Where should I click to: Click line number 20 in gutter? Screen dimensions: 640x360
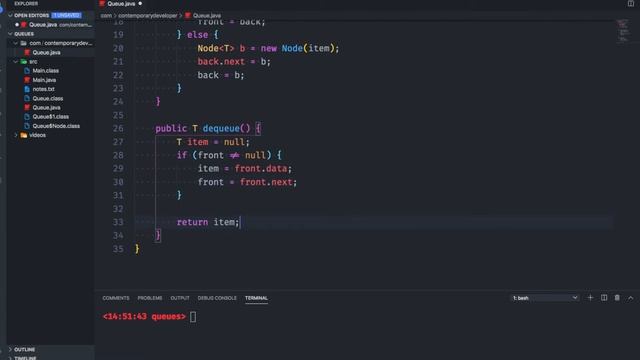pos(118,48)
